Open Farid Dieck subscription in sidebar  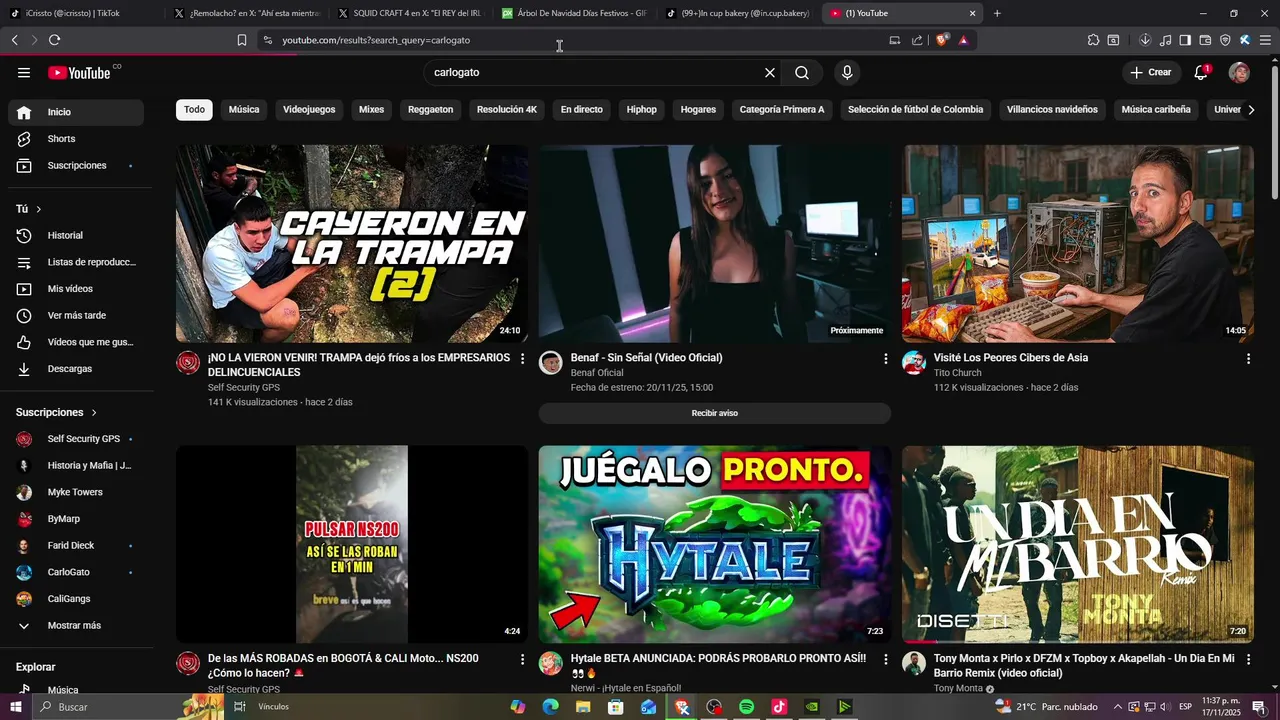tap(76, 546)
